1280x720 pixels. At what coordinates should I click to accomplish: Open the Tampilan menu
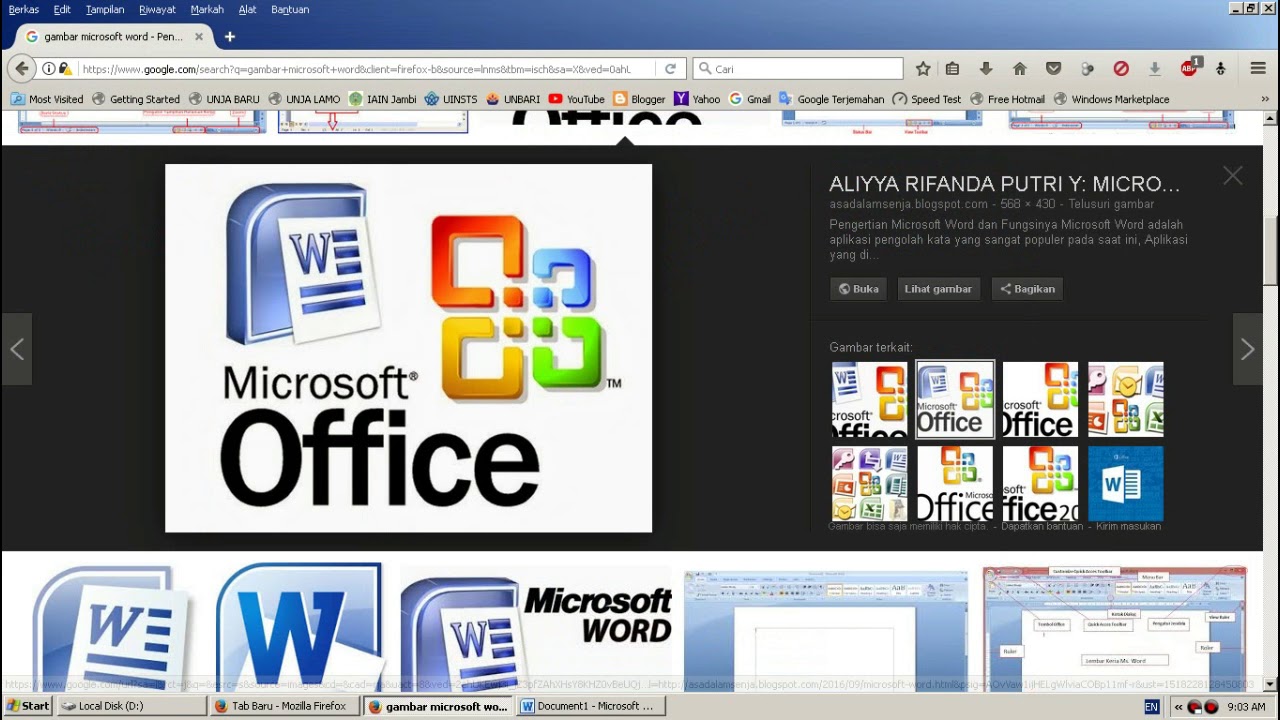click(105, 9)
